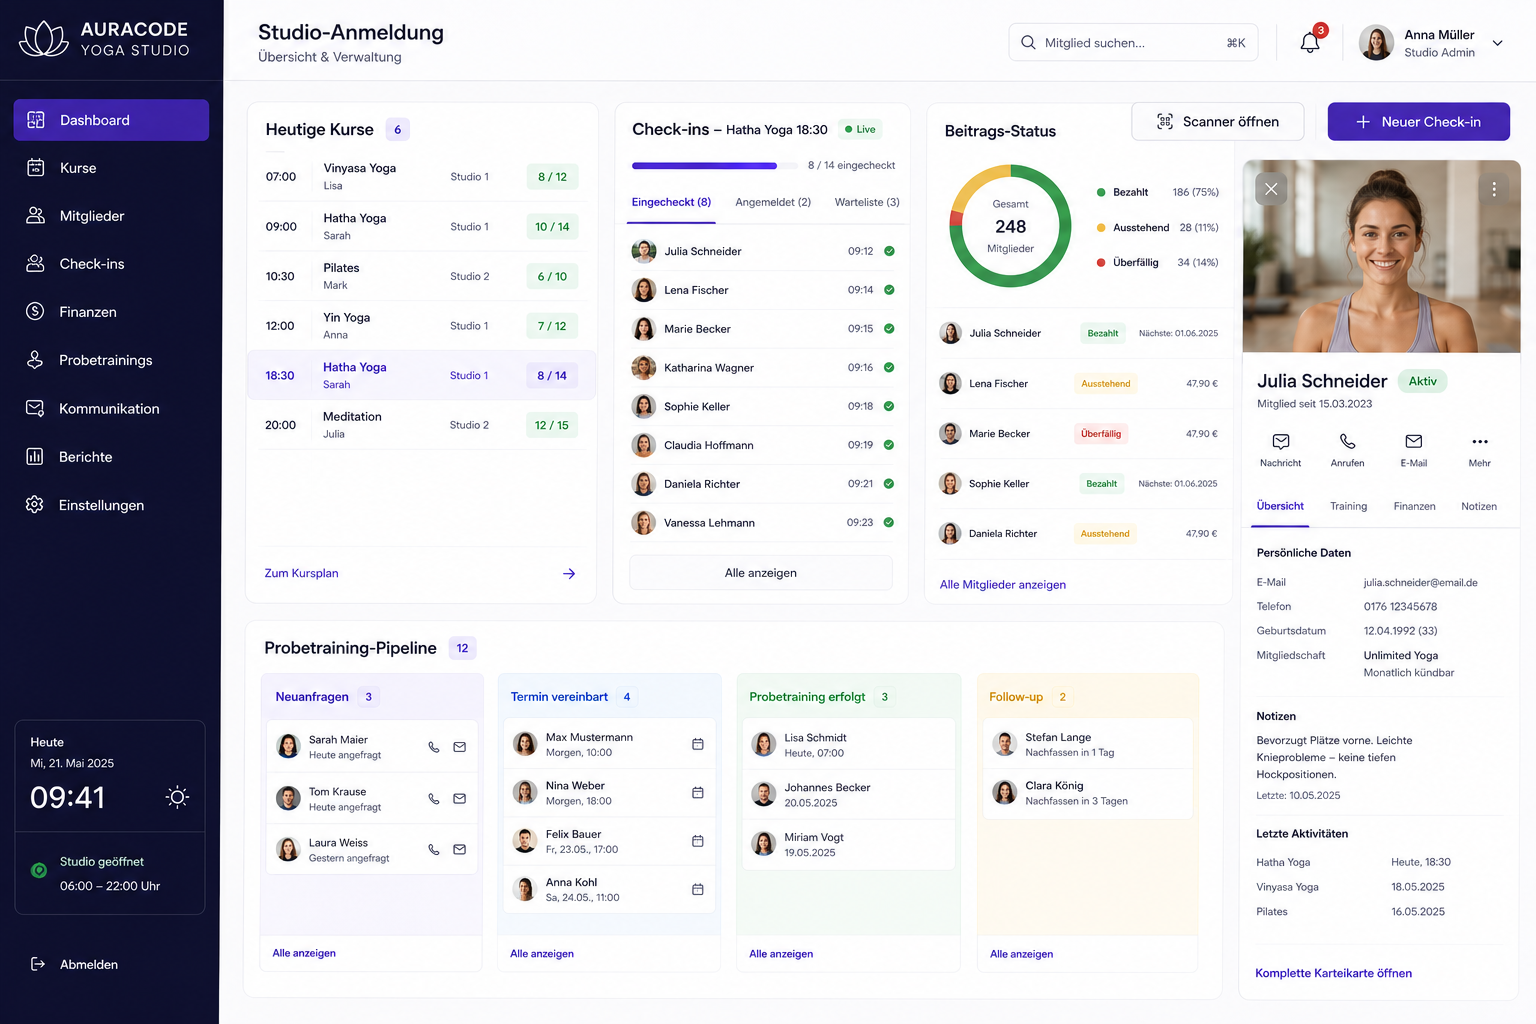Open Berichte in sidebar
Image resolution: width=1536 pixels, height=1024 pixels.
tap(111, 457)
